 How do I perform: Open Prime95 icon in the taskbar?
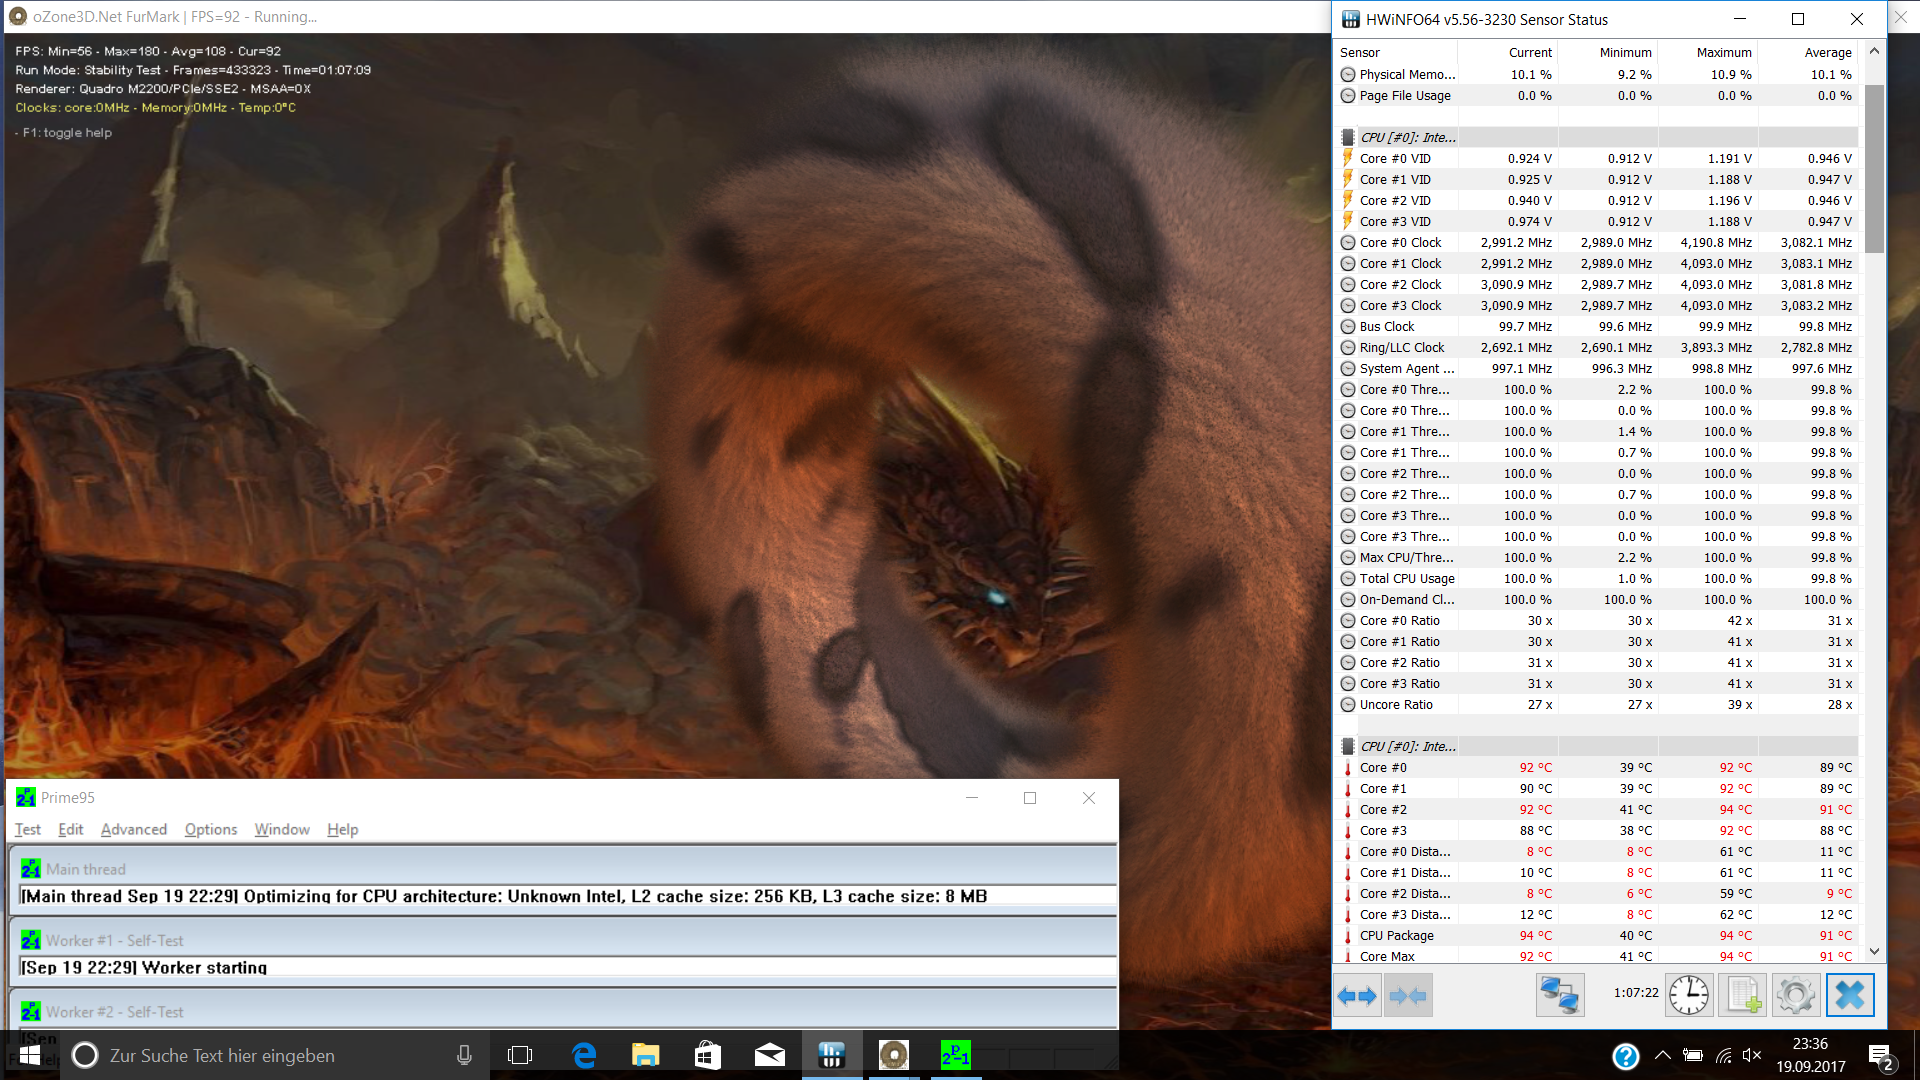(x=955, y=1056)
